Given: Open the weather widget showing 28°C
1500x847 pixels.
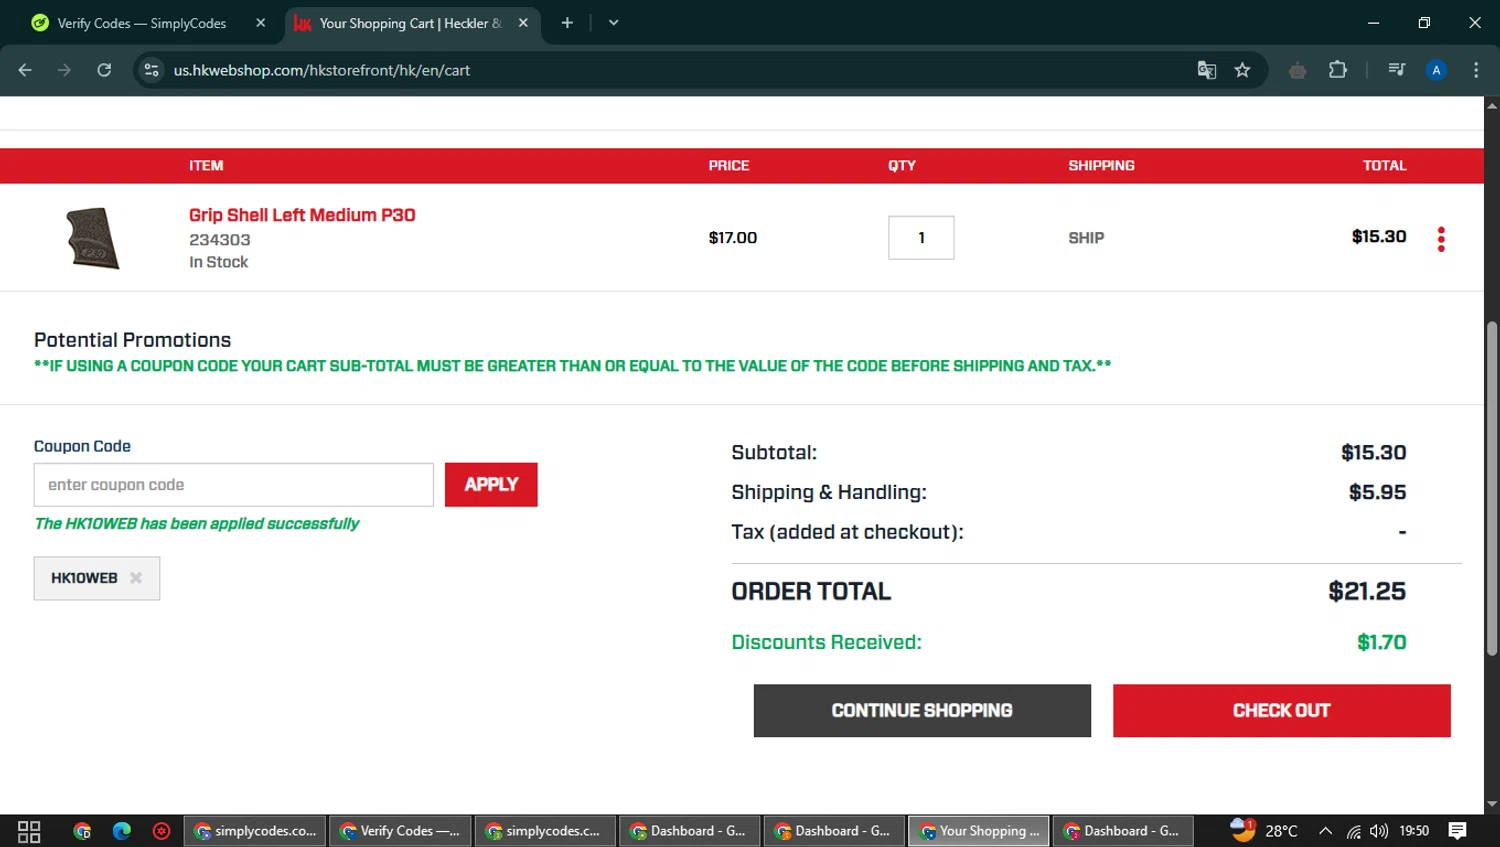Looking at the screenshot, I should pos(1264,830).
